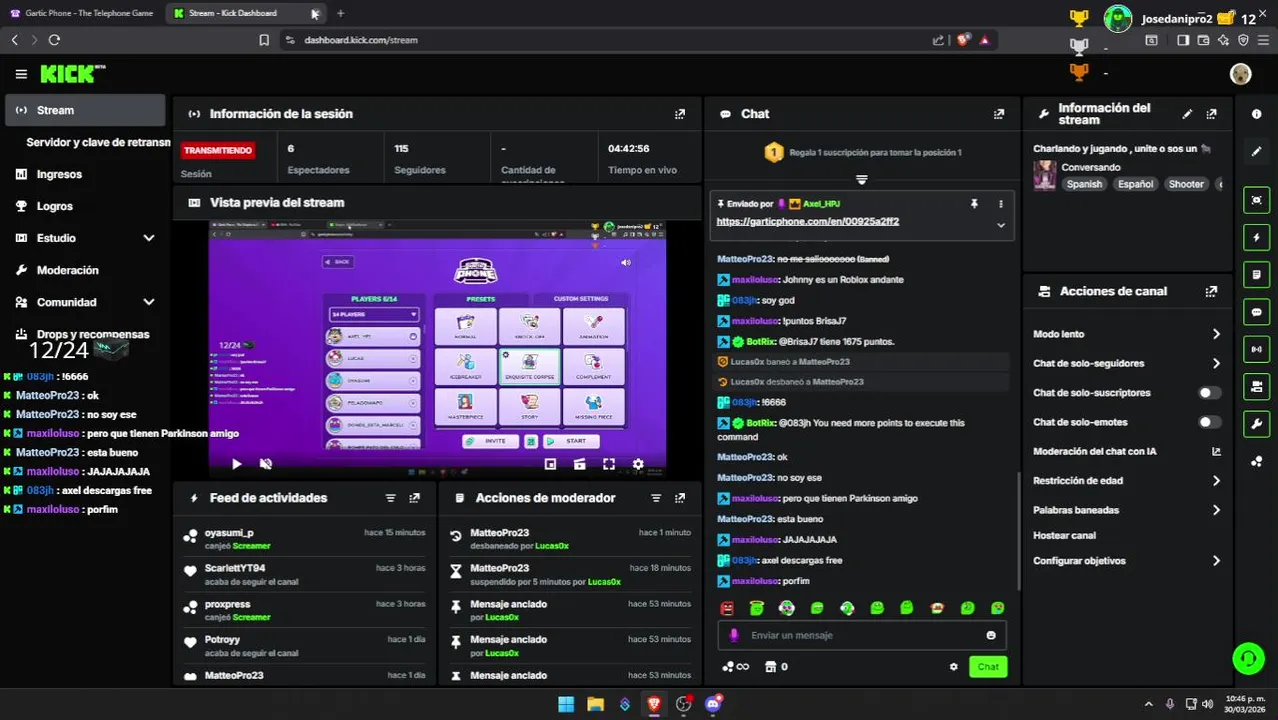
Task: Open Windows Start menu
Action: click(566, 704)
